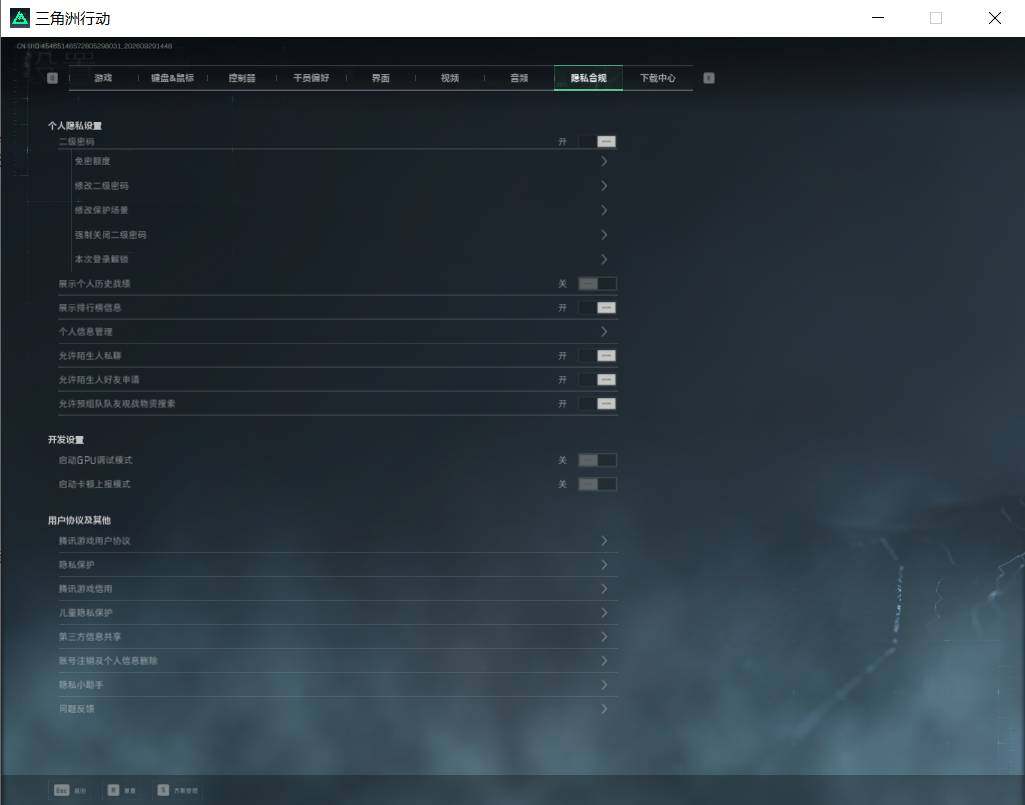
Task: Disable the 允许陌生人私聊 switch
Action: 597,356
